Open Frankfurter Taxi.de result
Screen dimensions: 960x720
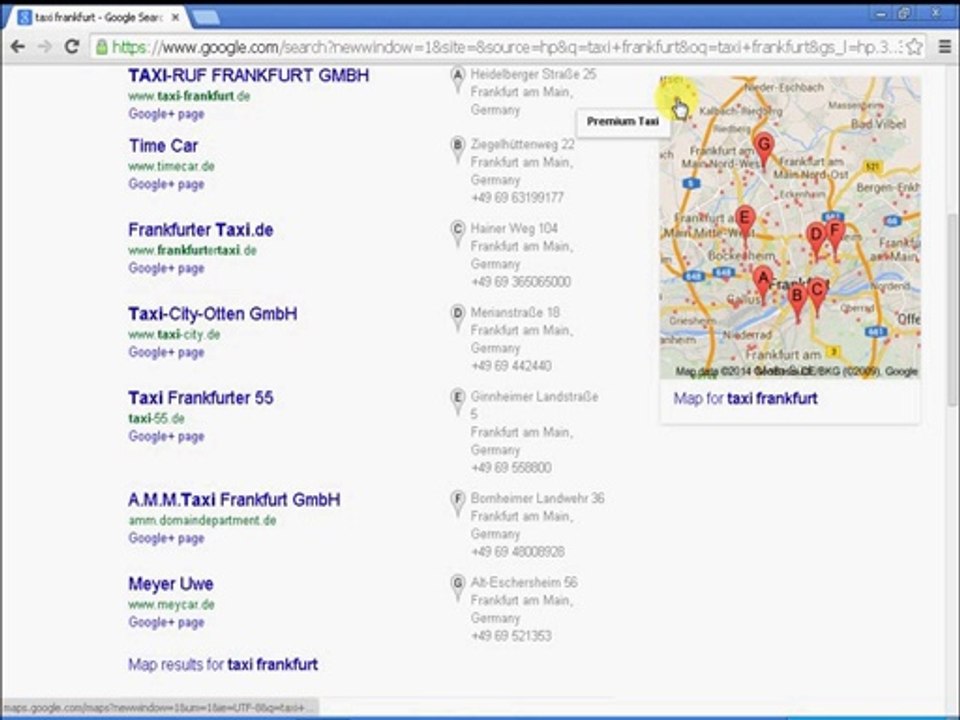201,230
